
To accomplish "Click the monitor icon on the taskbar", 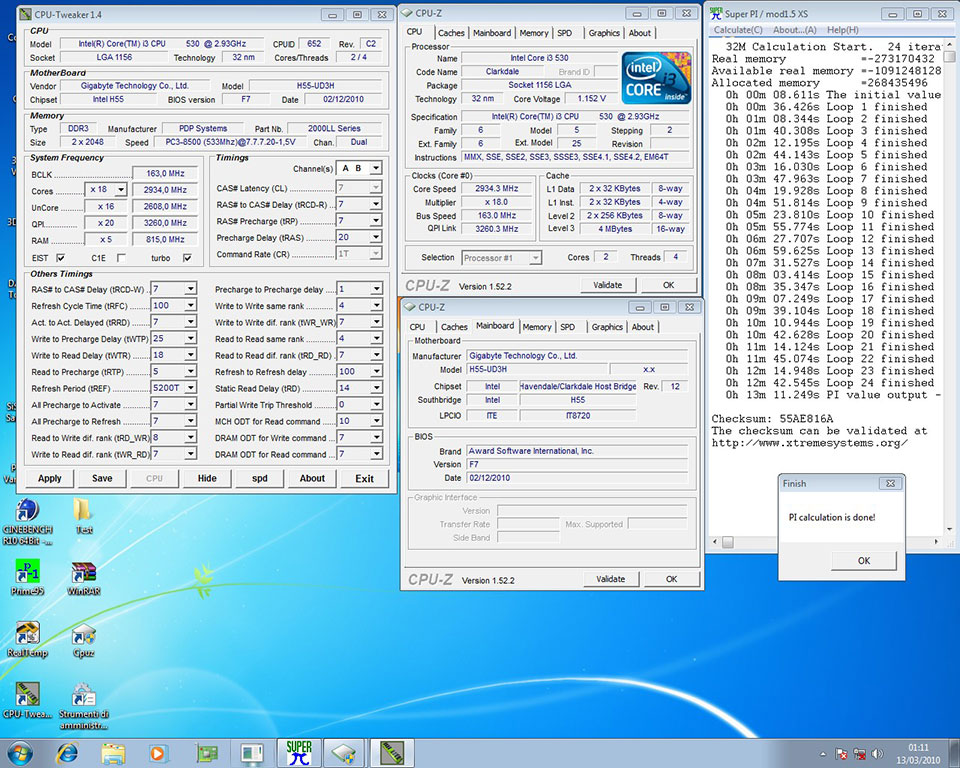I will pos(252,753).
